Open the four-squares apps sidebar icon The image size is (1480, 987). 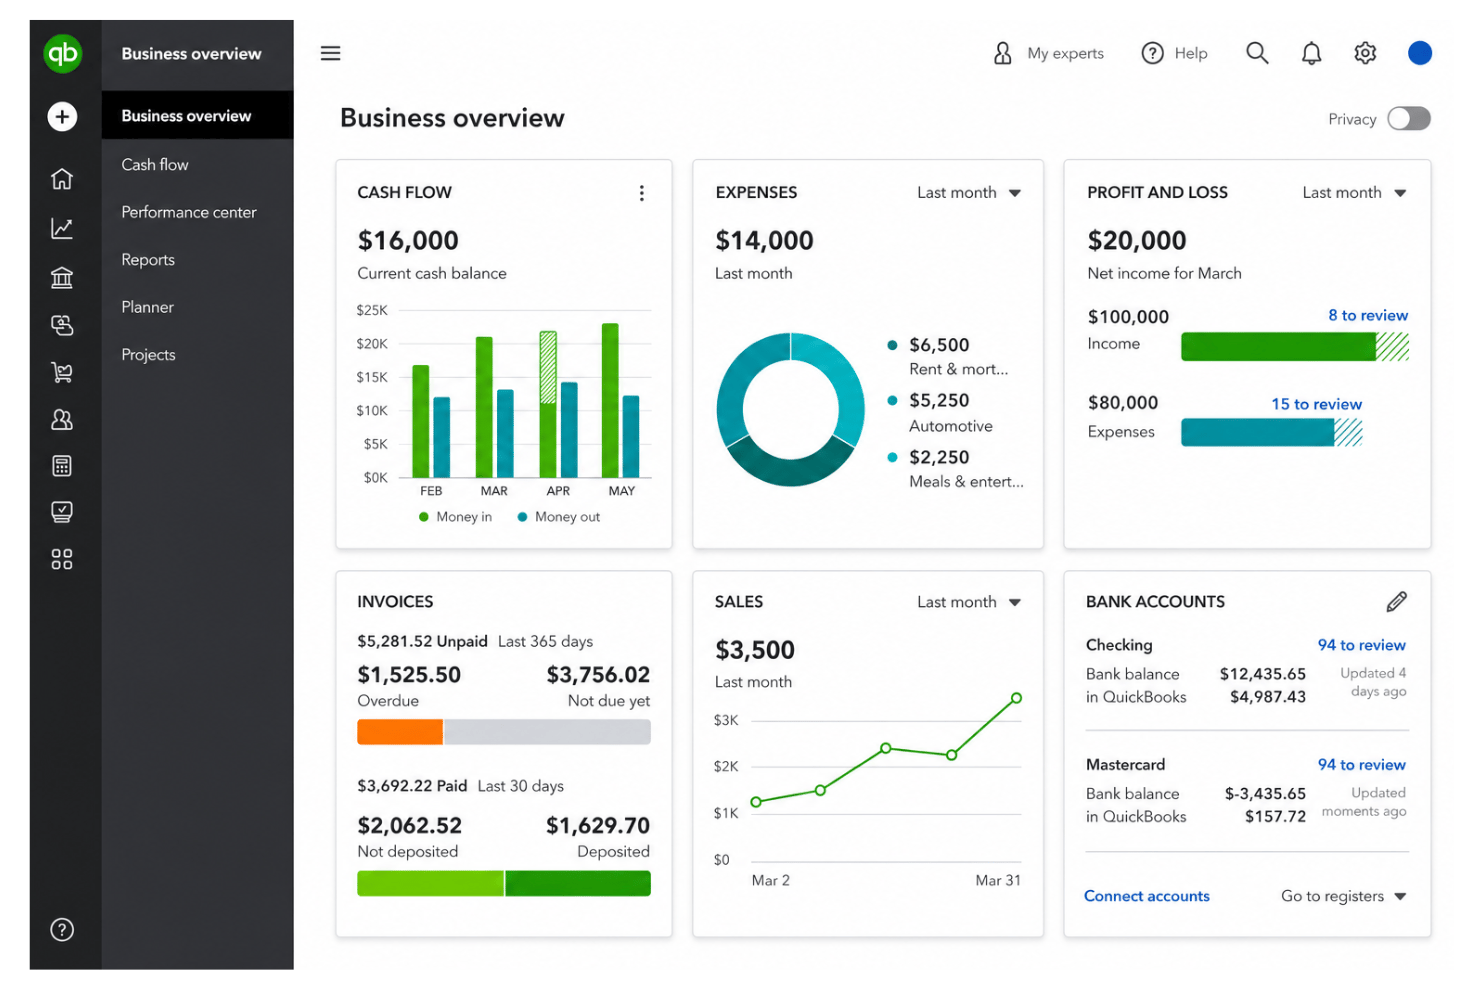[x=62, y=559]
